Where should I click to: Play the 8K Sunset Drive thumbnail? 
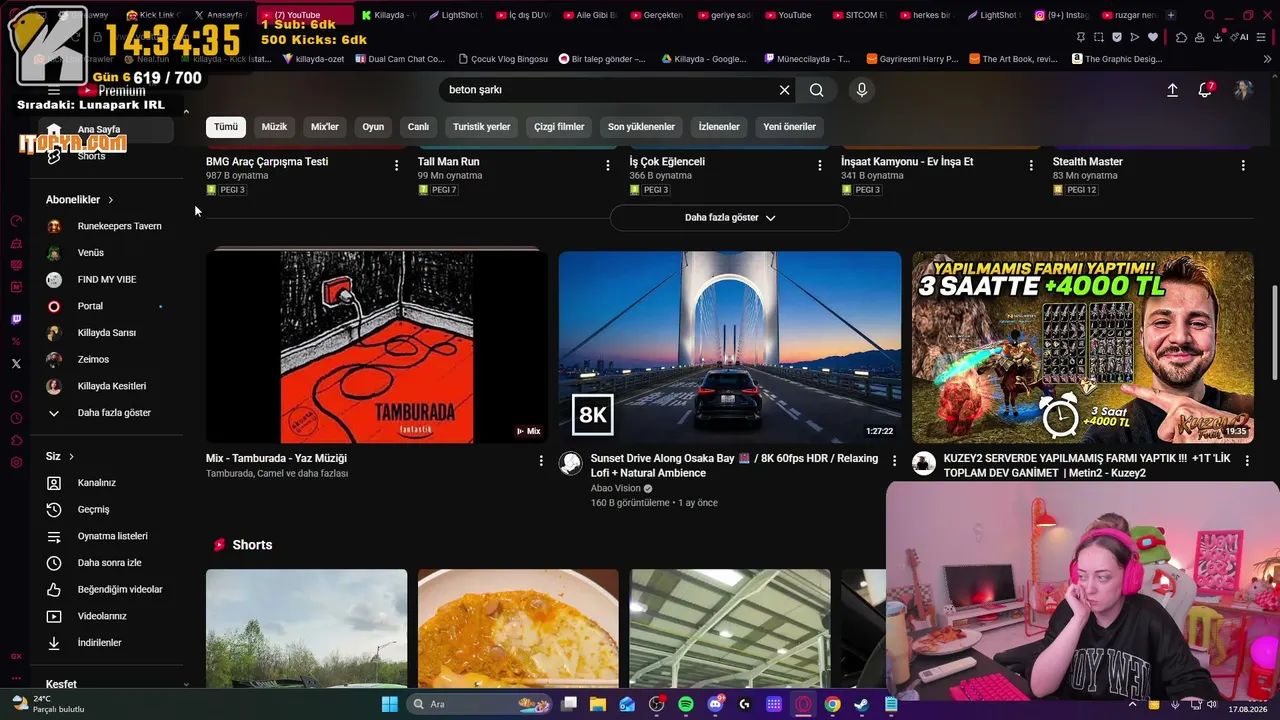click(730, 347)
